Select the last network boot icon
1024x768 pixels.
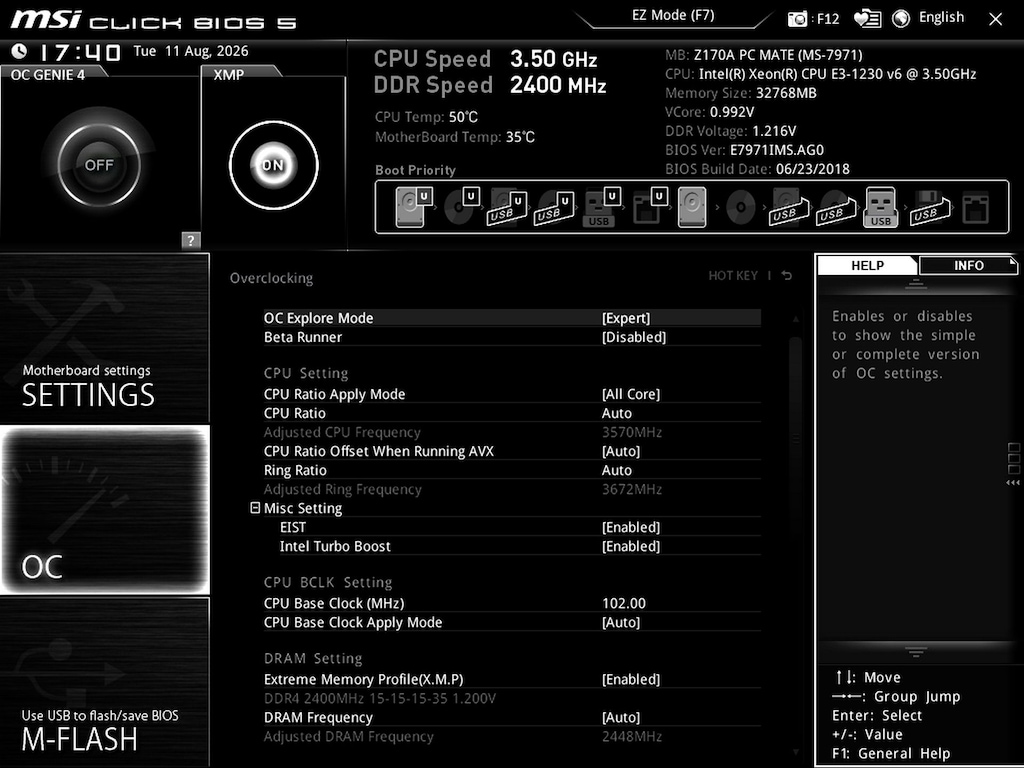pos(976,207)
